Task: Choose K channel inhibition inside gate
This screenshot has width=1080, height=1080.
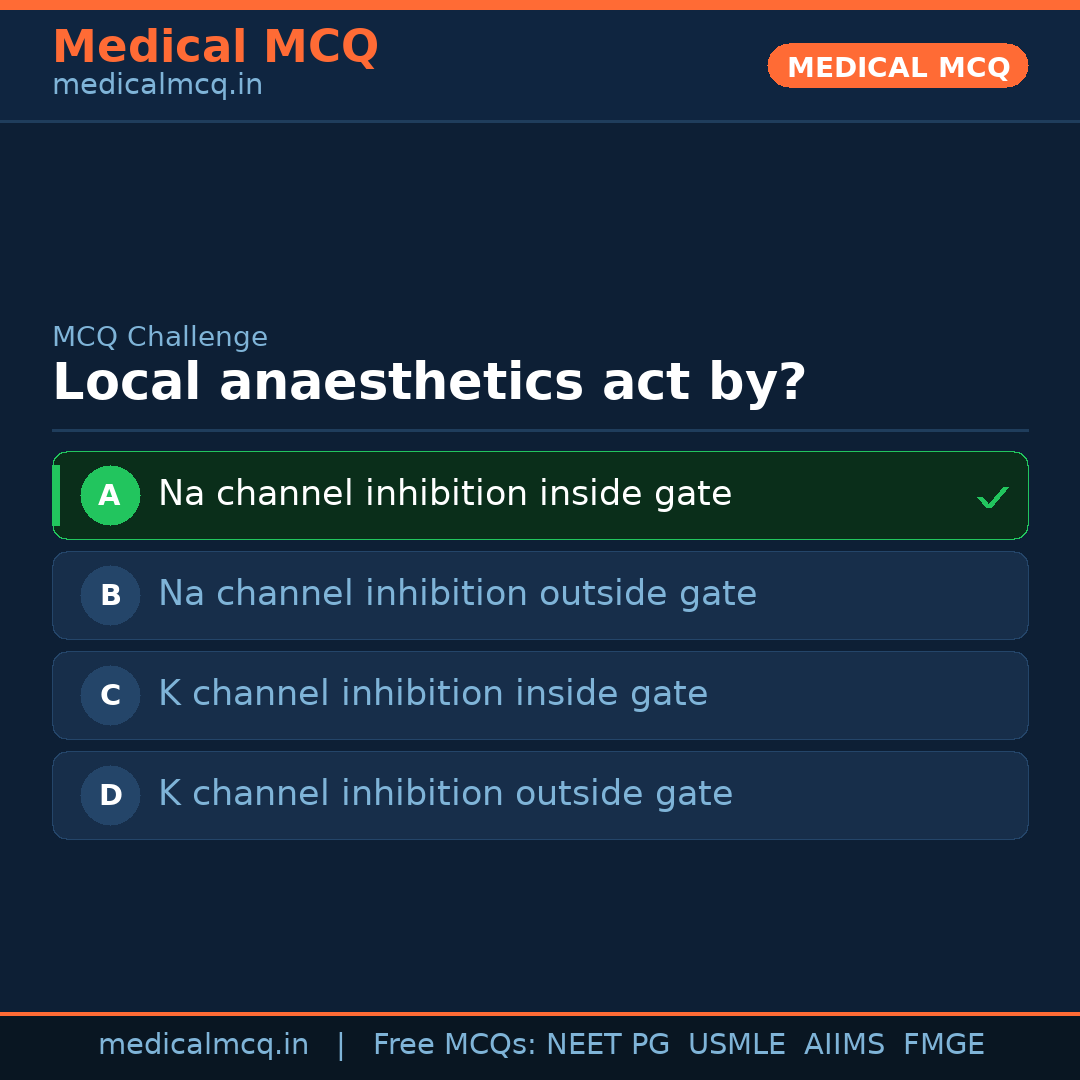Action: click(433, 694)
